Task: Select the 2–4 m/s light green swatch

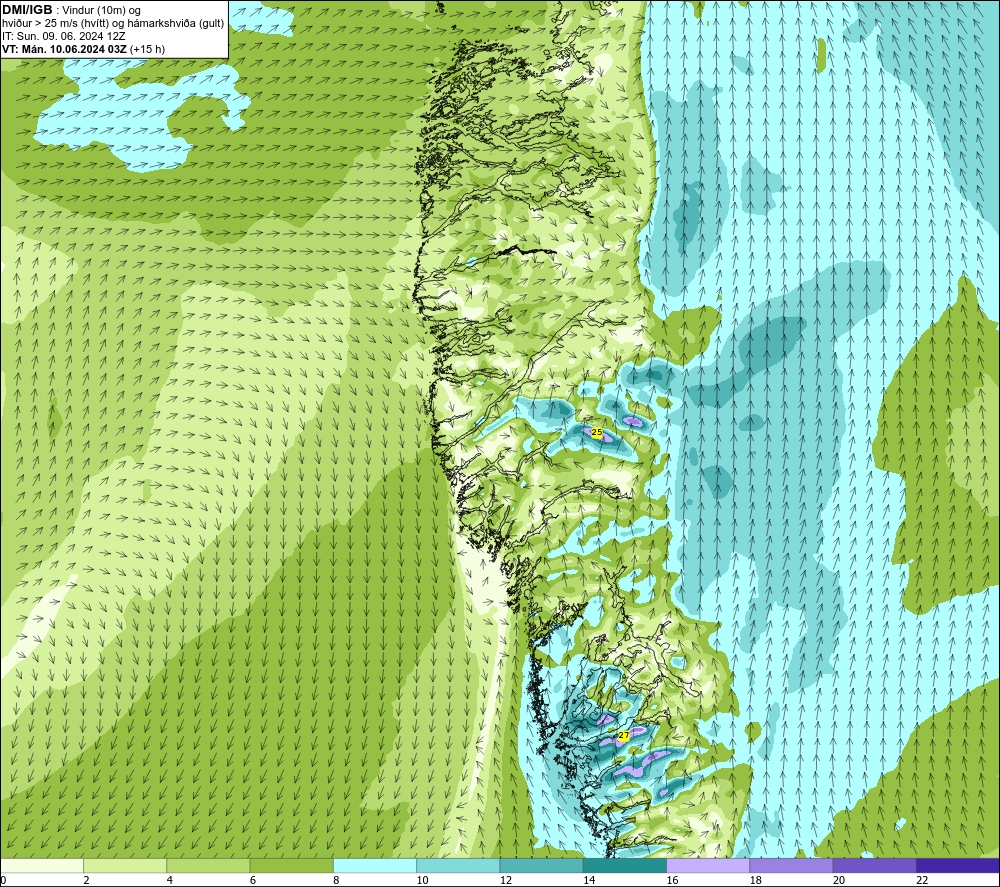Action: pos(125,865)
